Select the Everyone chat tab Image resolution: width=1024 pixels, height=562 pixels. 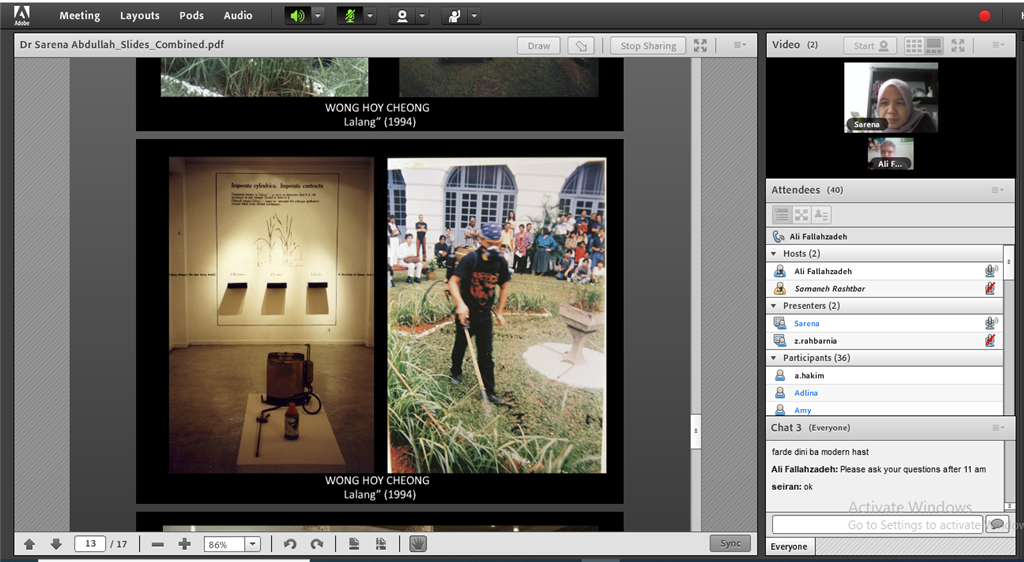[x=789, y=546]
